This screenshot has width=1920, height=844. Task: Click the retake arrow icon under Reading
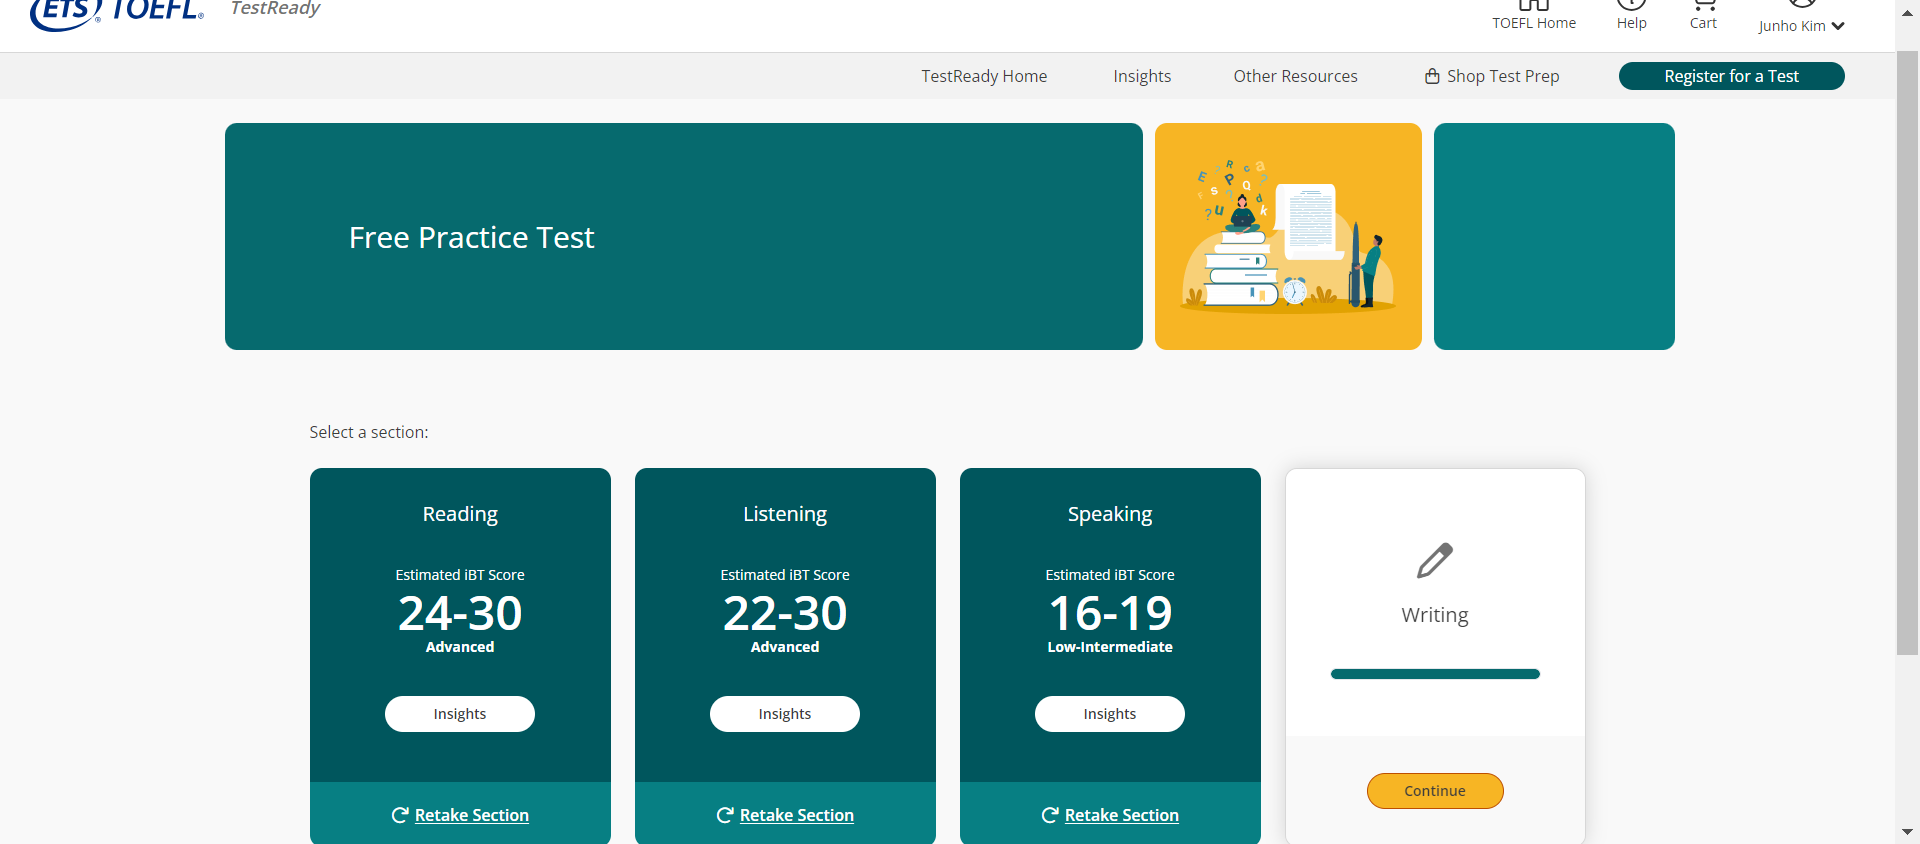(400, 815)
